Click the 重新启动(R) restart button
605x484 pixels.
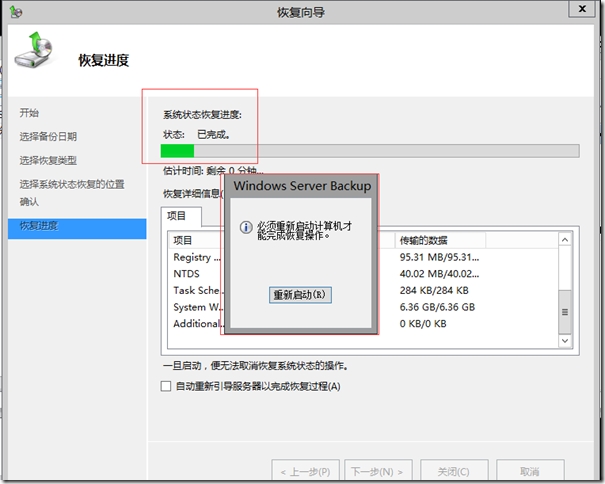point(300,295)
